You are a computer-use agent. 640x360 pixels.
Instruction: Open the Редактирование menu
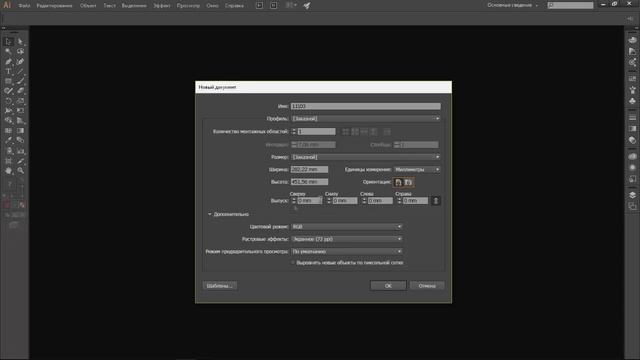click(54, 6)
